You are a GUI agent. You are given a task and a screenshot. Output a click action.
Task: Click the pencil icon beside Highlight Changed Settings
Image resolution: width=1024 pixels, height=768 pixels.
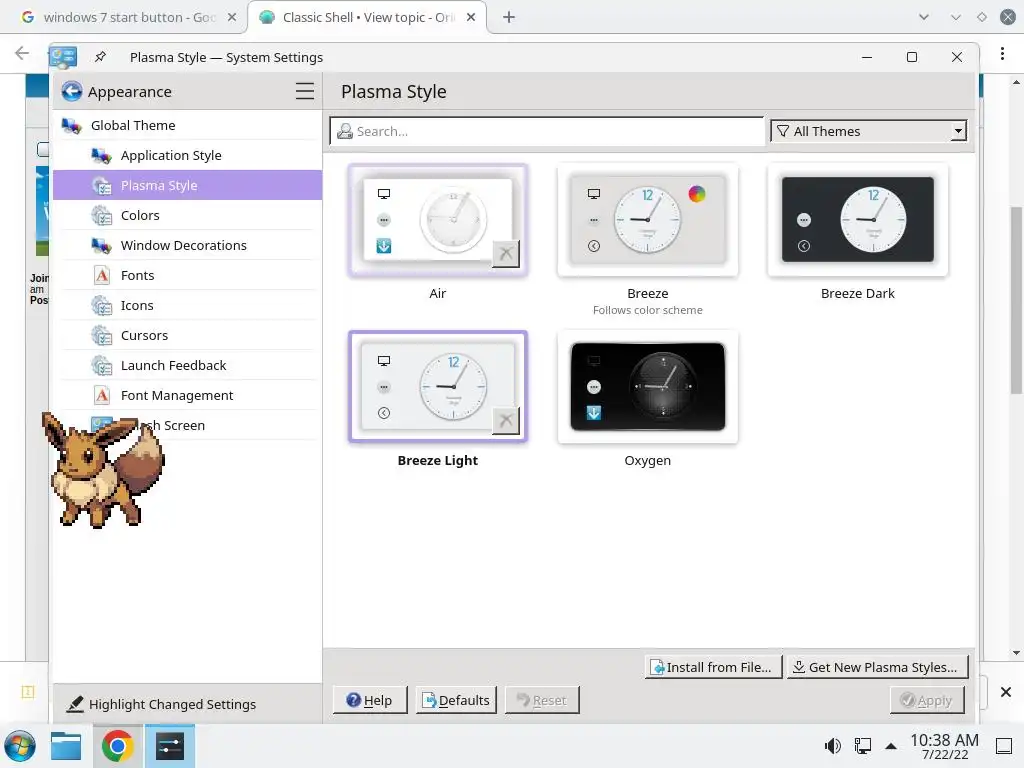pos(75,704)
